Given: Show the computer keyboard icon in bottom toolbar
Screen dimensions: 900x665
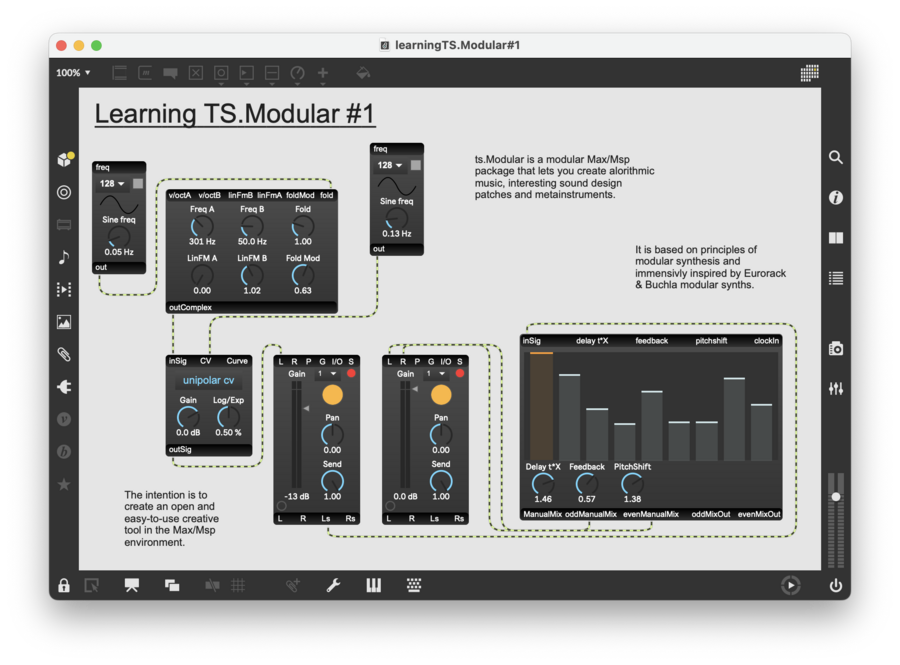Looking at the screenshot, I should (x=414, y=585).
